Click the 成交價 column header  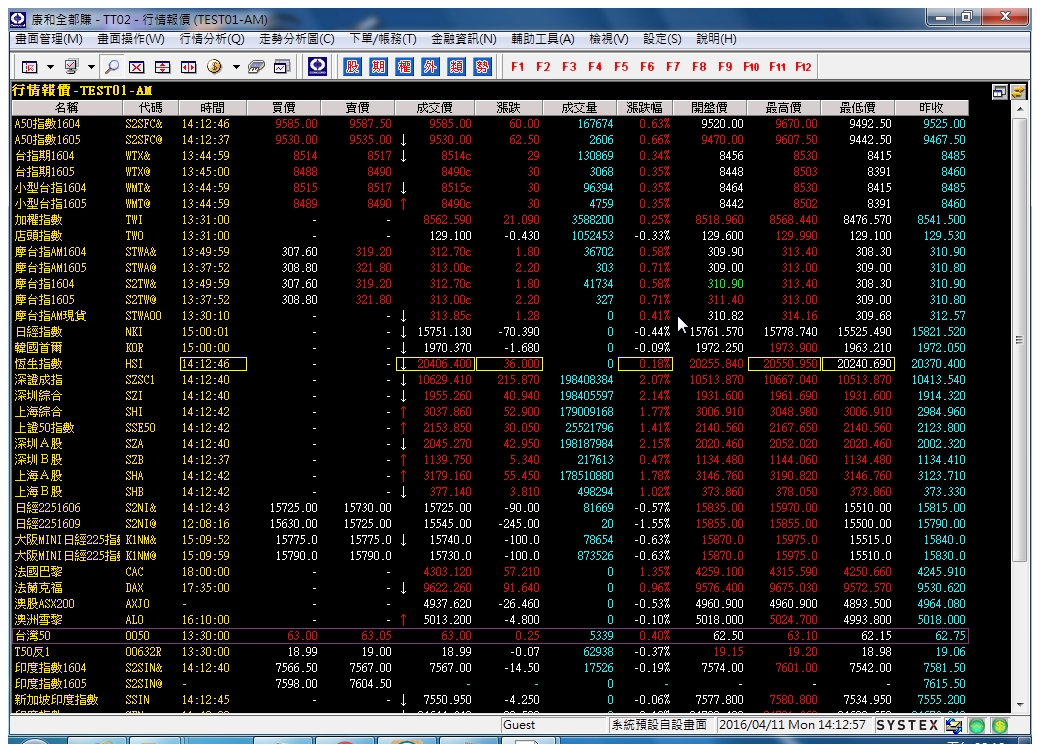434,107
